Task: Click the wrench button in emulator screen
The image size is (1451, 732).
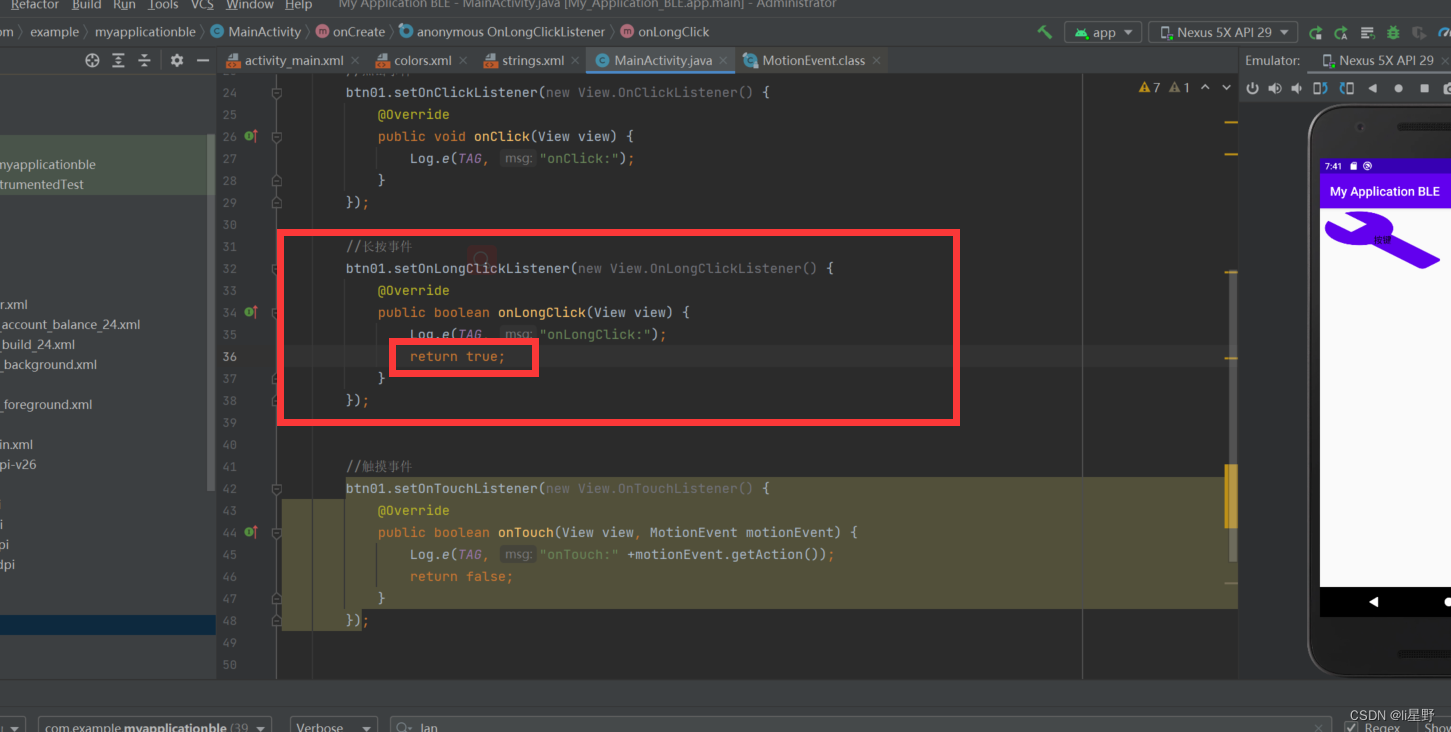Action: [1383, 241]
